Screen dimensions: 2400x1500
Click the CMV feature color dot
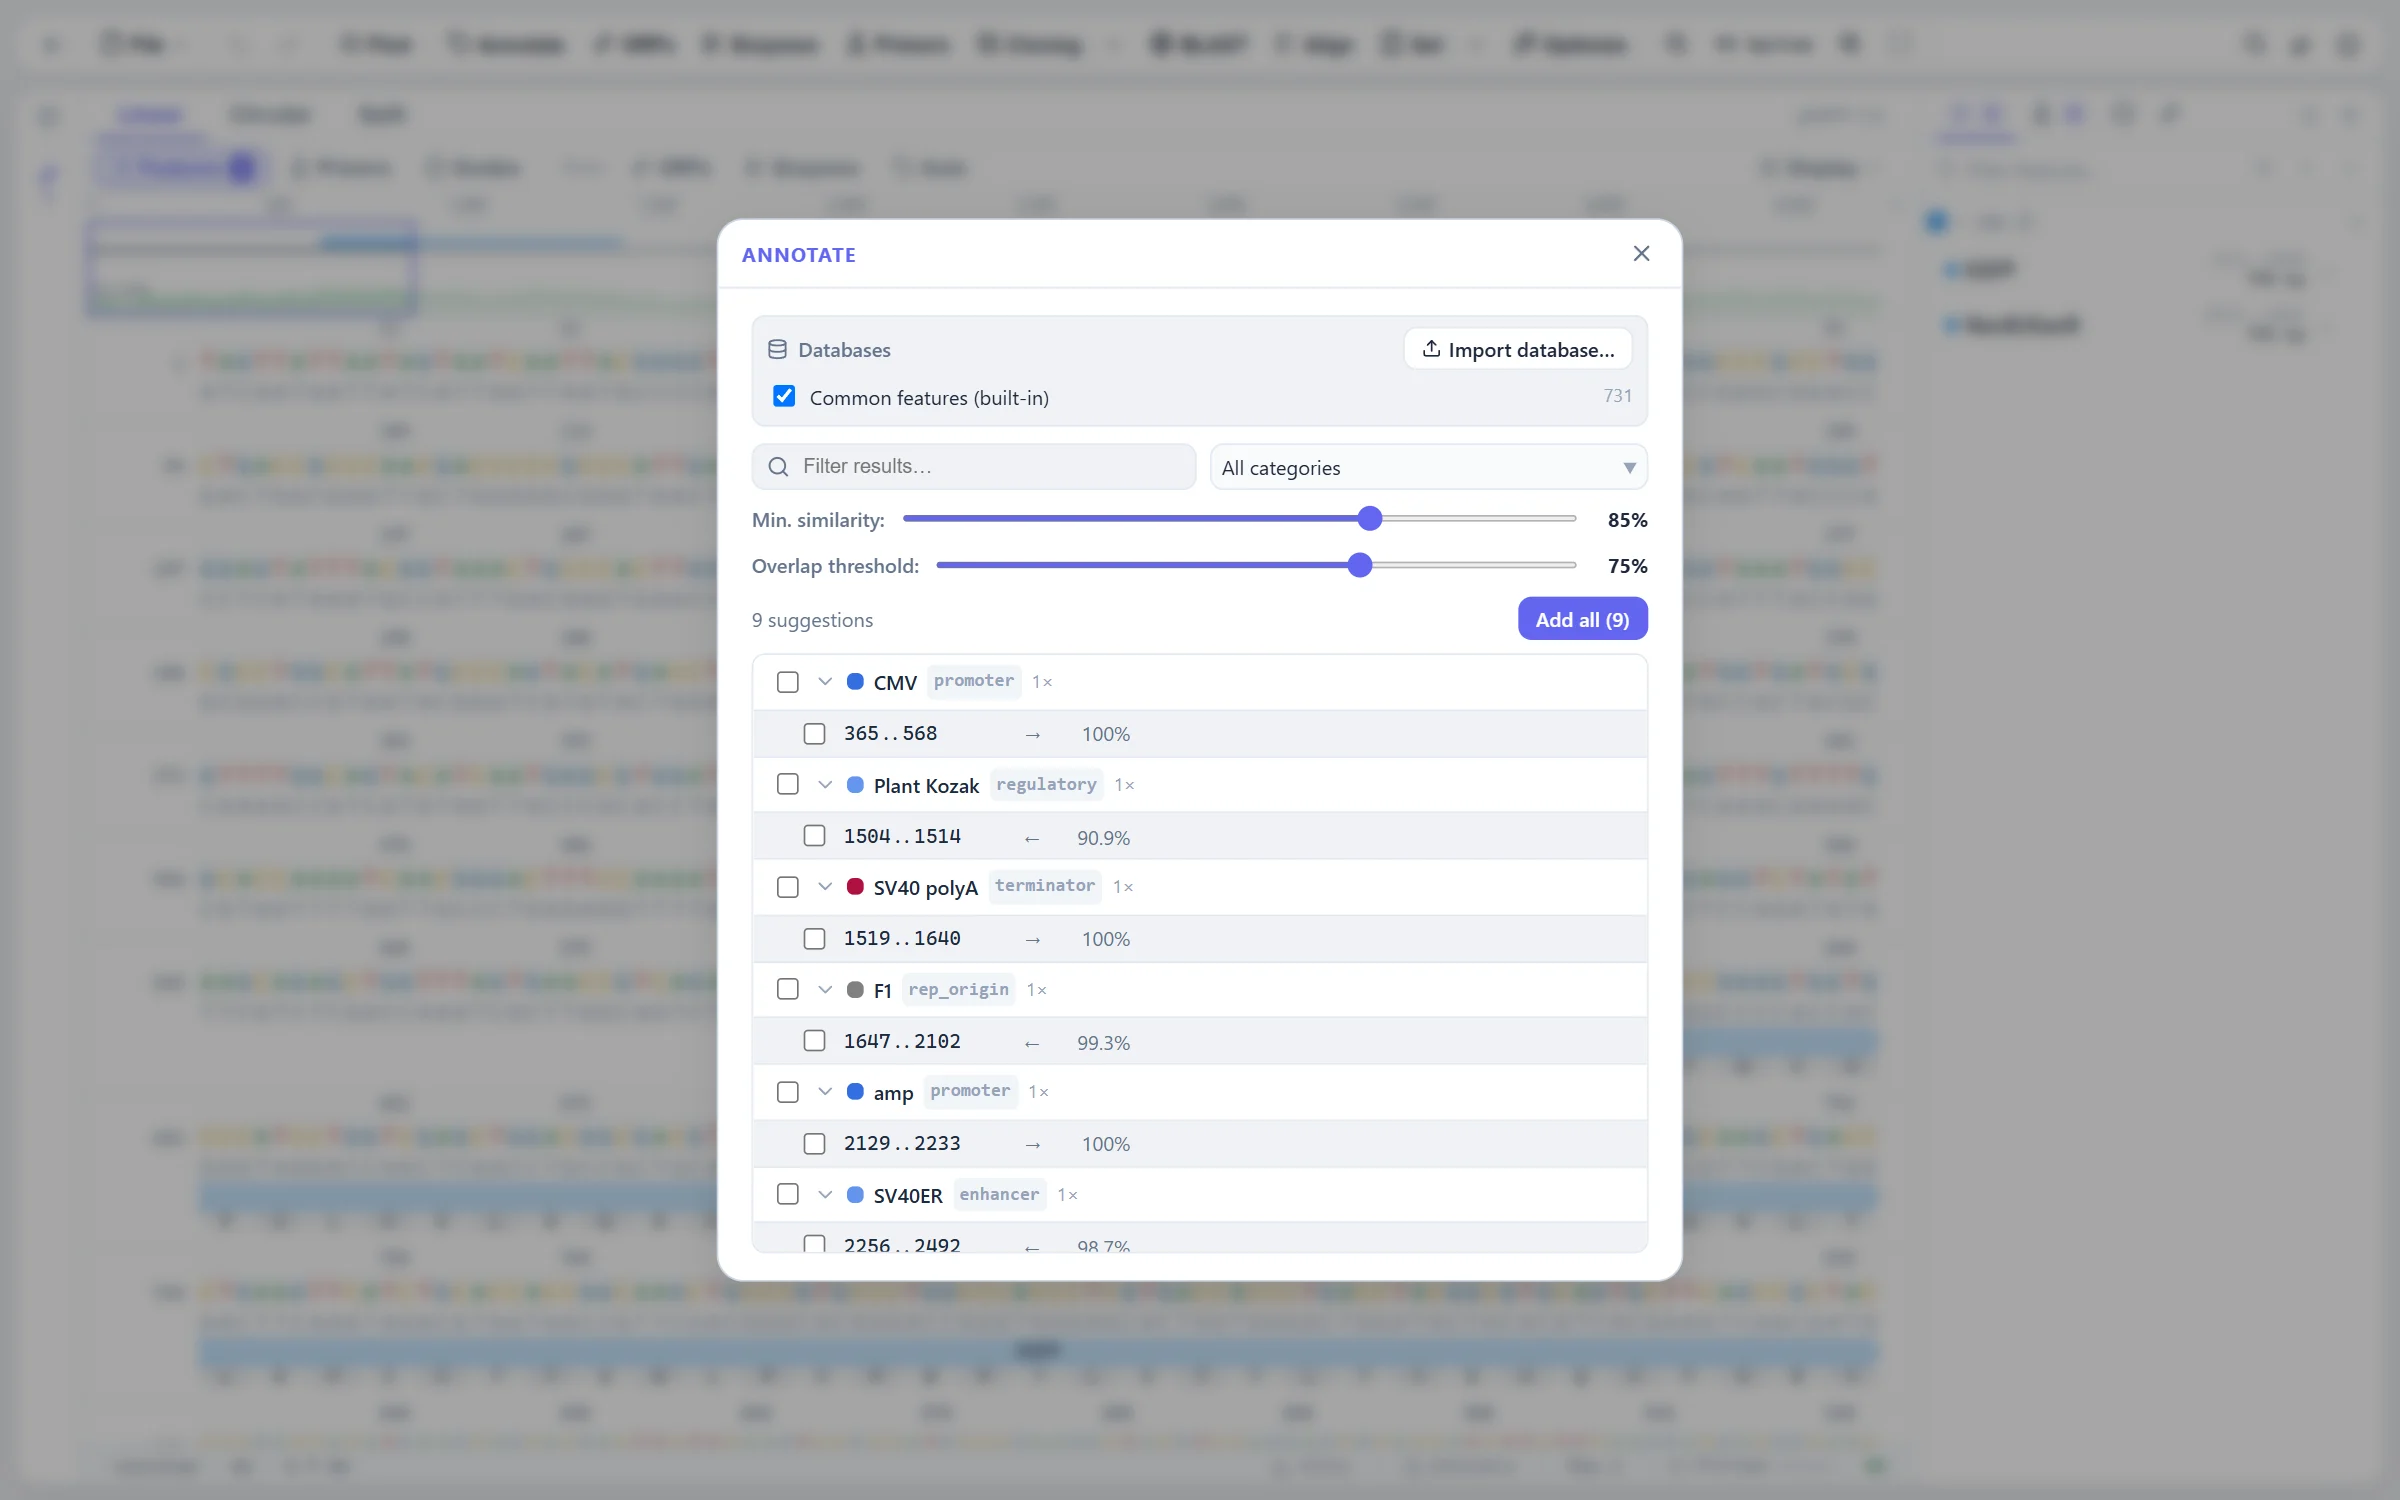(x=855, y=682)
